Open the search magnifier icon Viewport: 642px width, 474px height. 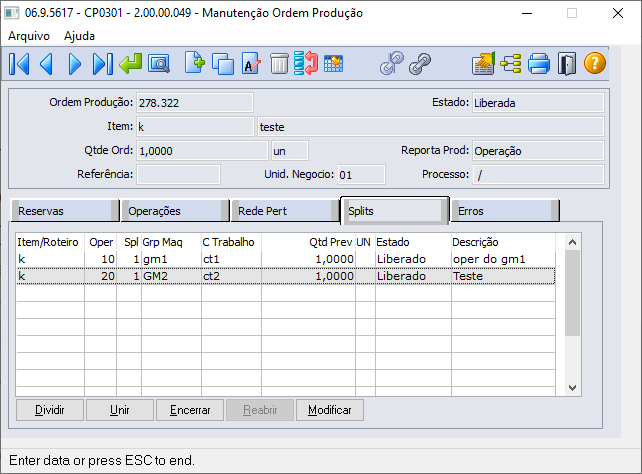point(159,64)
